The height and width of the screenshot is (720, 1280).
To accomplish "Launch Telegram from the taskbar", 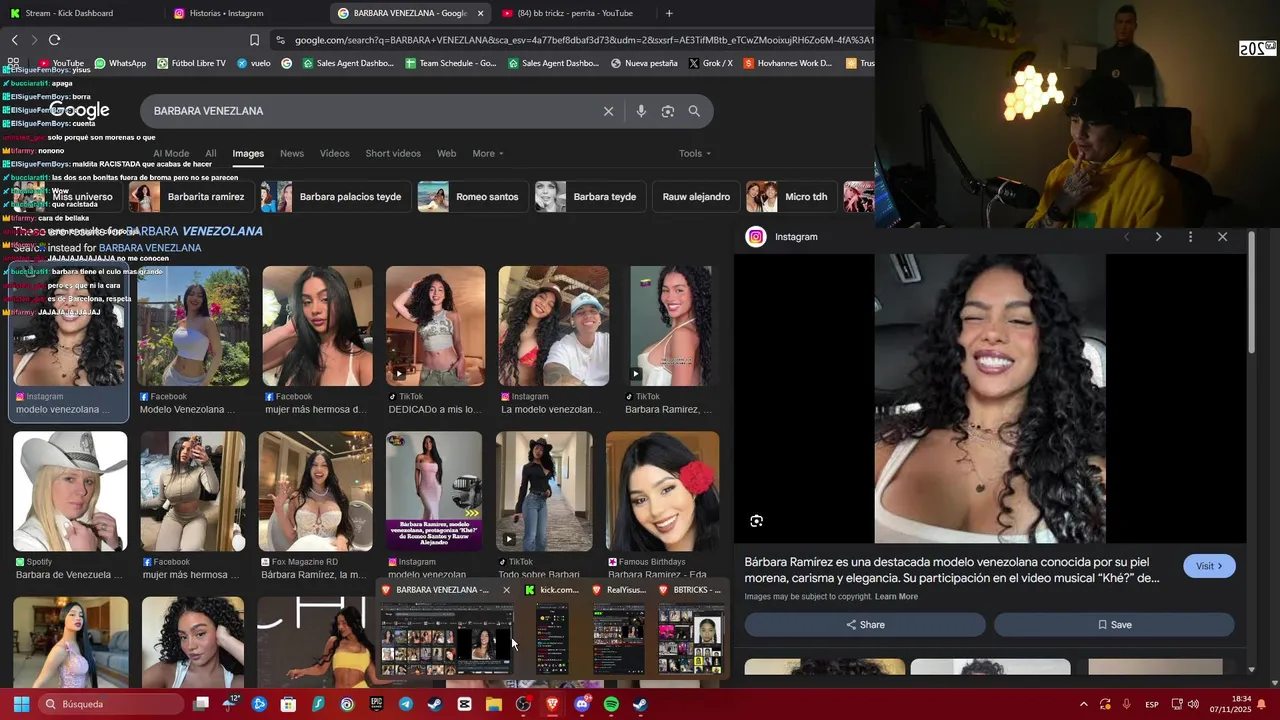I will (406, 704).
